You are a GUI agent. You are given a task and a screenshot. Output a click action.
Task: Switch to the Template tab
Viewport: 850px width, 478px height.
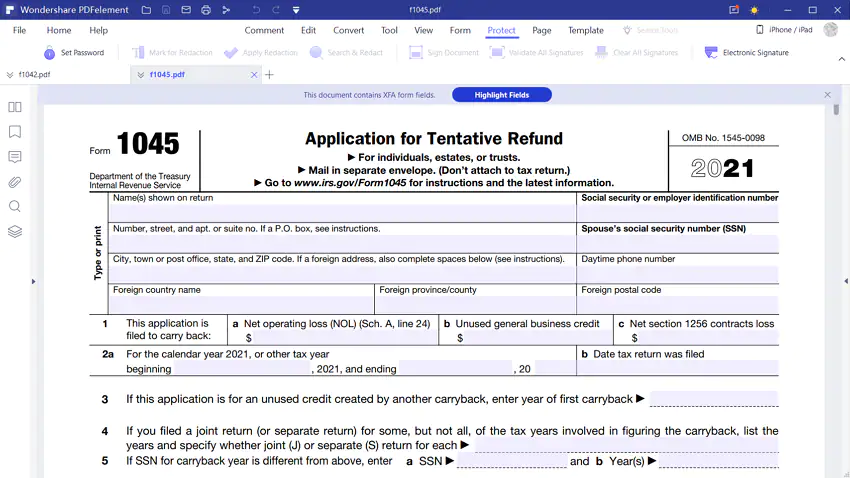pyautogui.click(x=586, y=30)
